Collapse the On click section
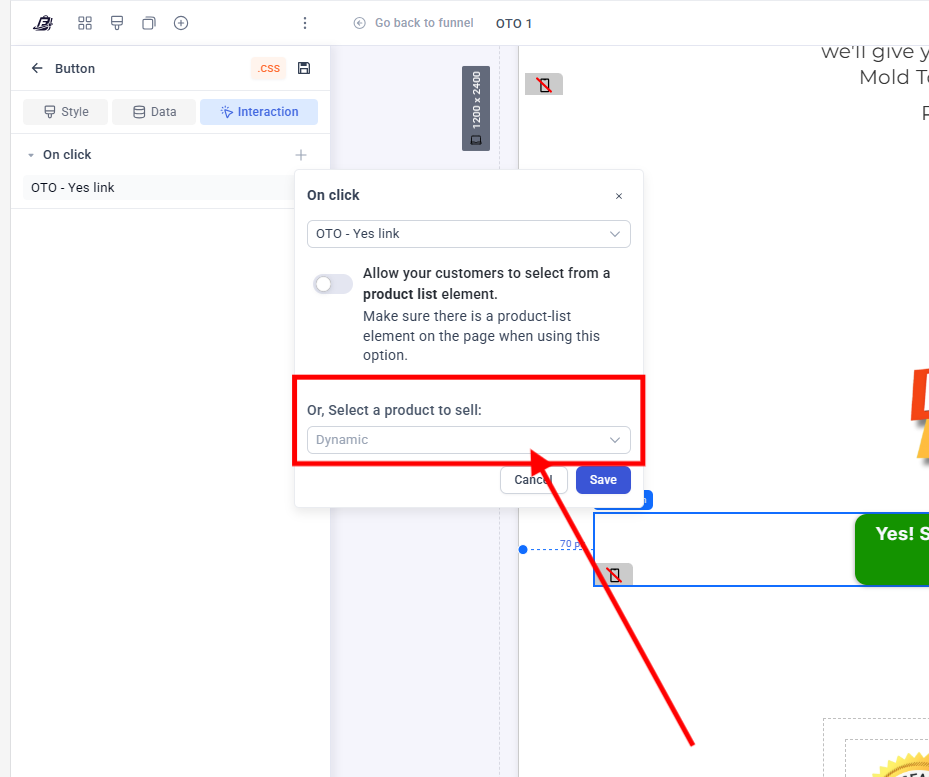 point(31,155)
